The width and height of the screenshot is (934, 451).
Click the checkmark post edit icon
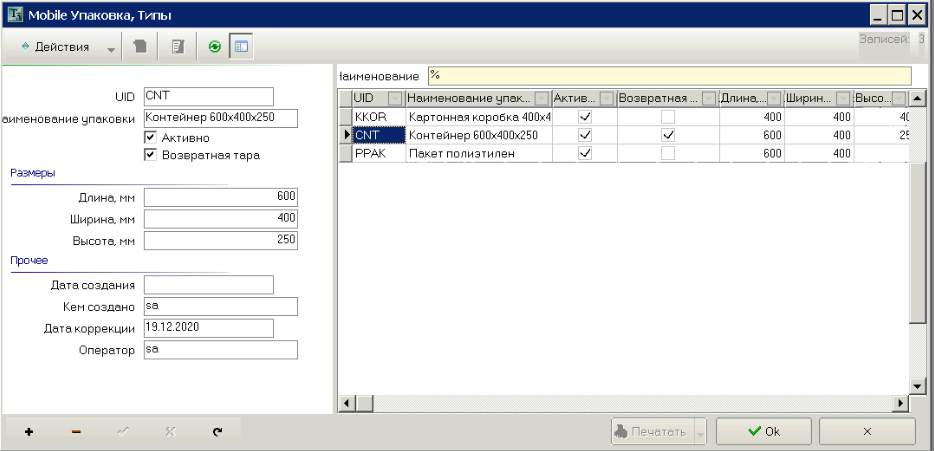pyautogui.click(x=123, y=432)
